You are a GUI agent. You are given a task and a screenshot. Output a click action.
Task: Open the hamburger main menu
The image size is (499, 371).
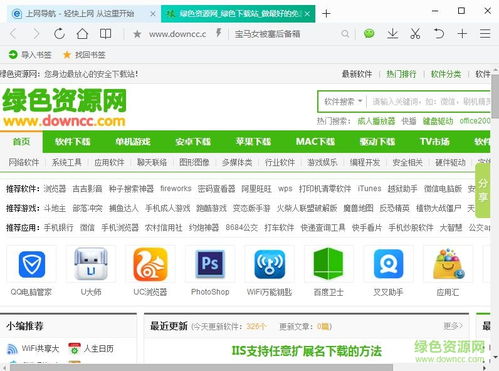tap(485, 33)
